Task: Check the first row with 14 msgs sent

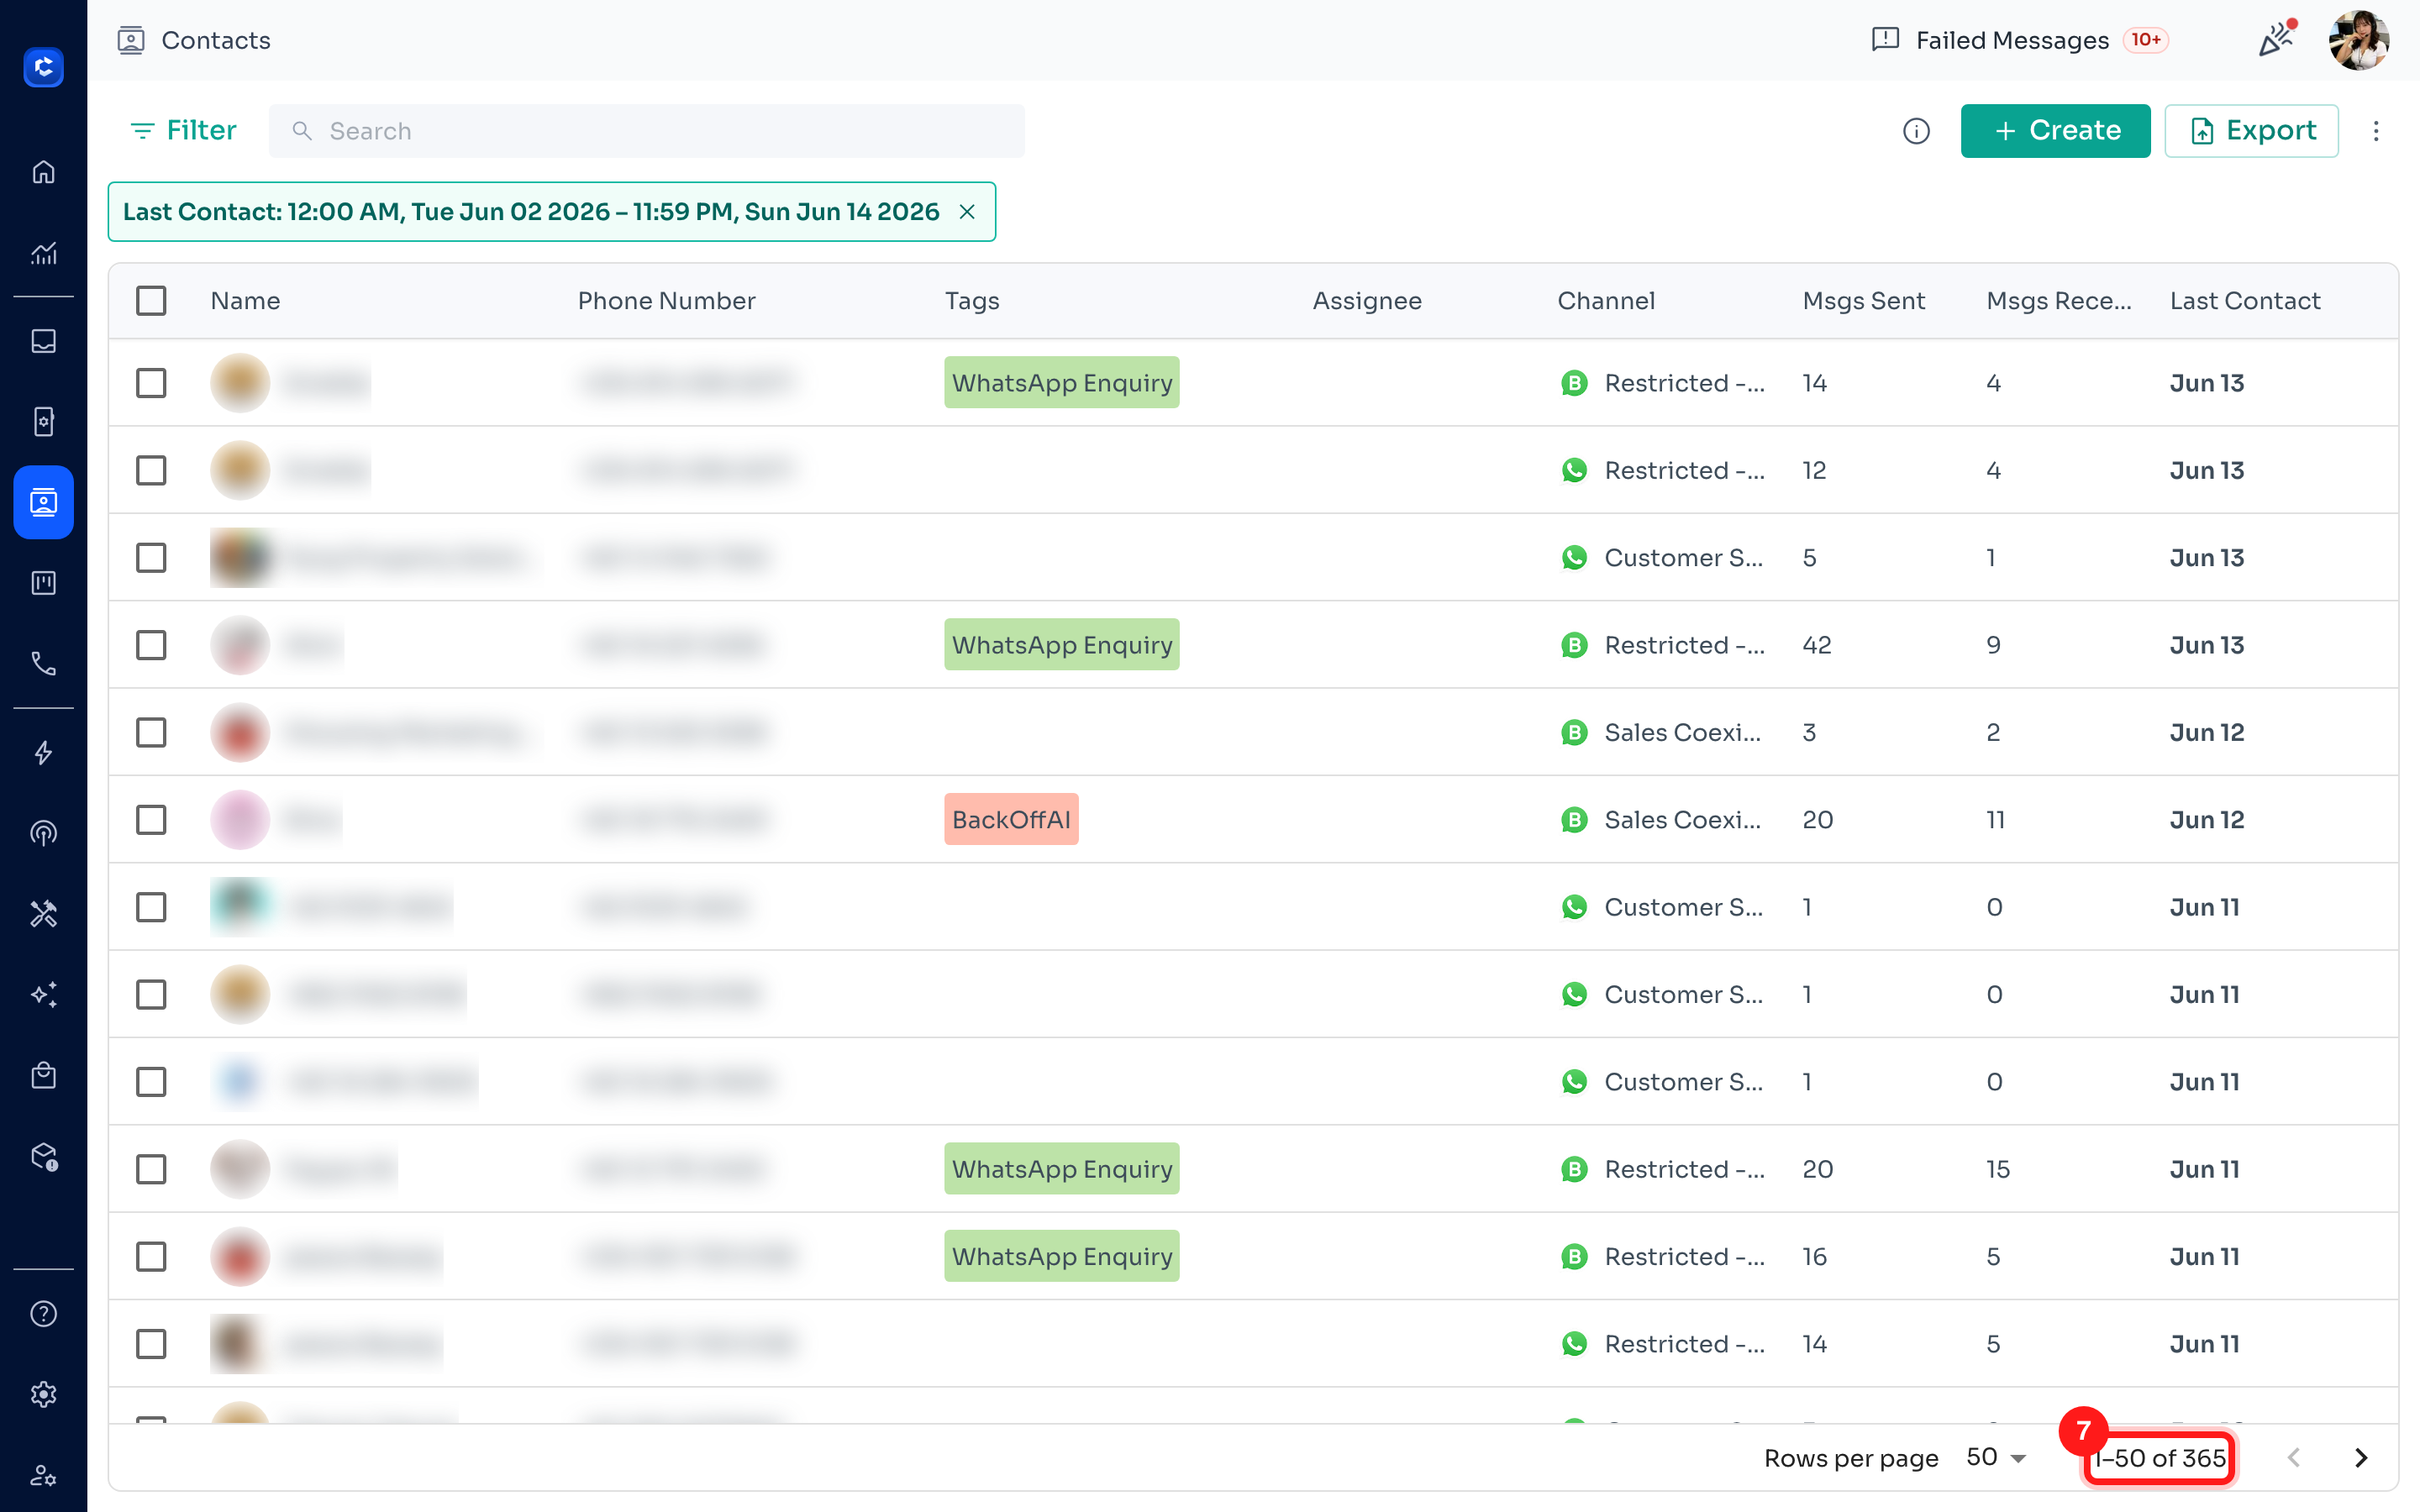Action: coord(151,383)
